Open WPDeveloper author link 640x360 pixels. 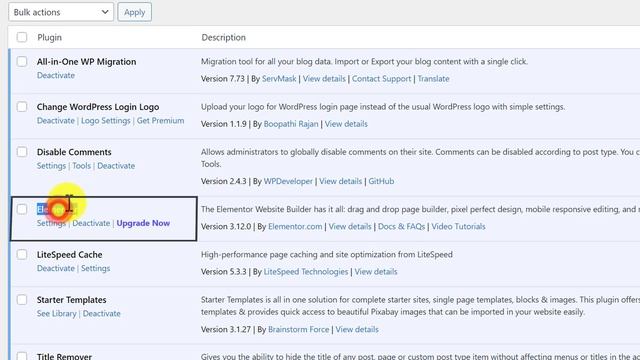(x=288, y=181)
